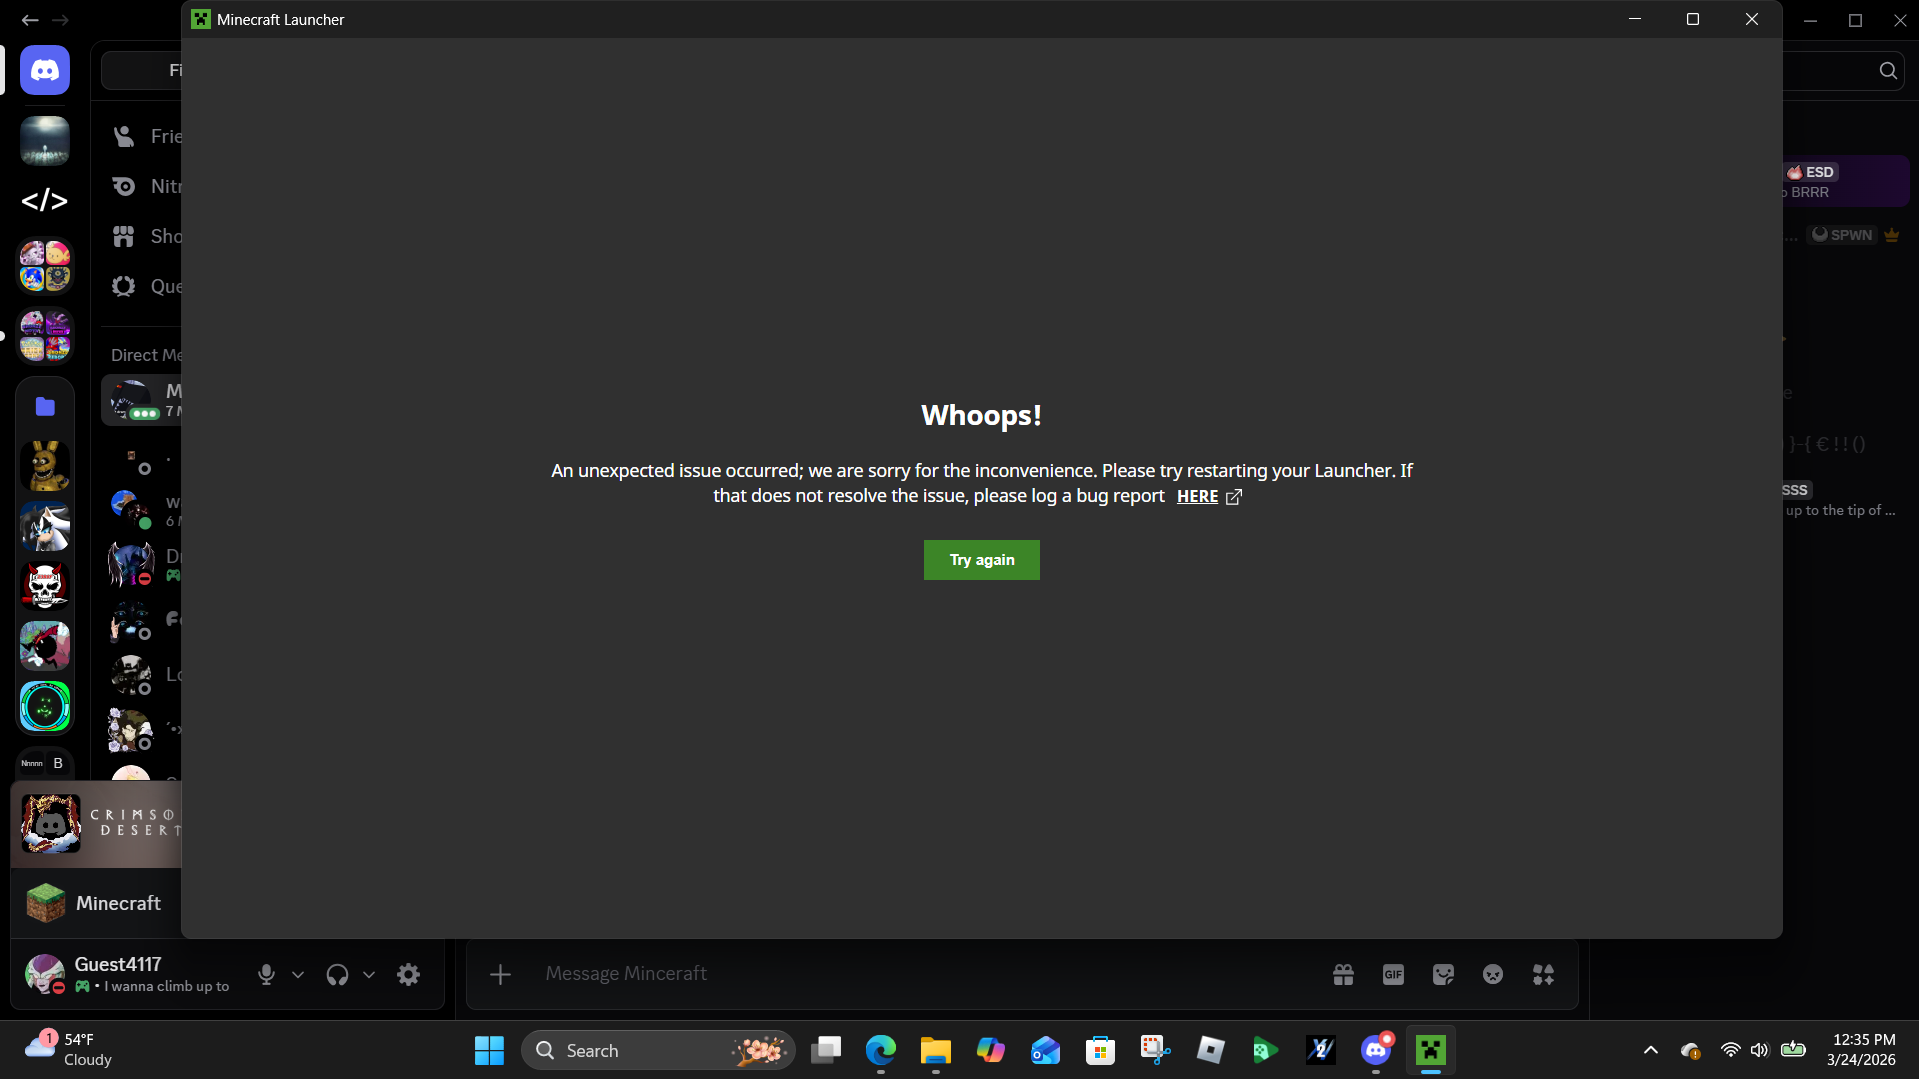This screenshot has height=1079, width=1919.
Task: Click the taskbar Search box
Action: (x=658, y=1051)
